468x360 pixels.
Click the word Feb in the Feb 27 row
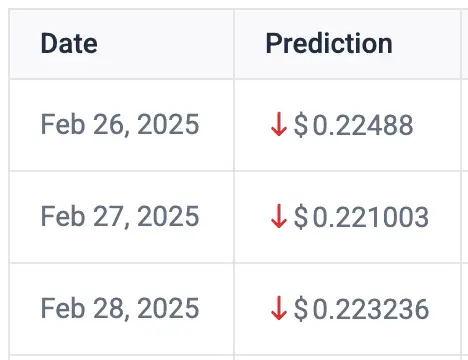click(x=63, y=216)
